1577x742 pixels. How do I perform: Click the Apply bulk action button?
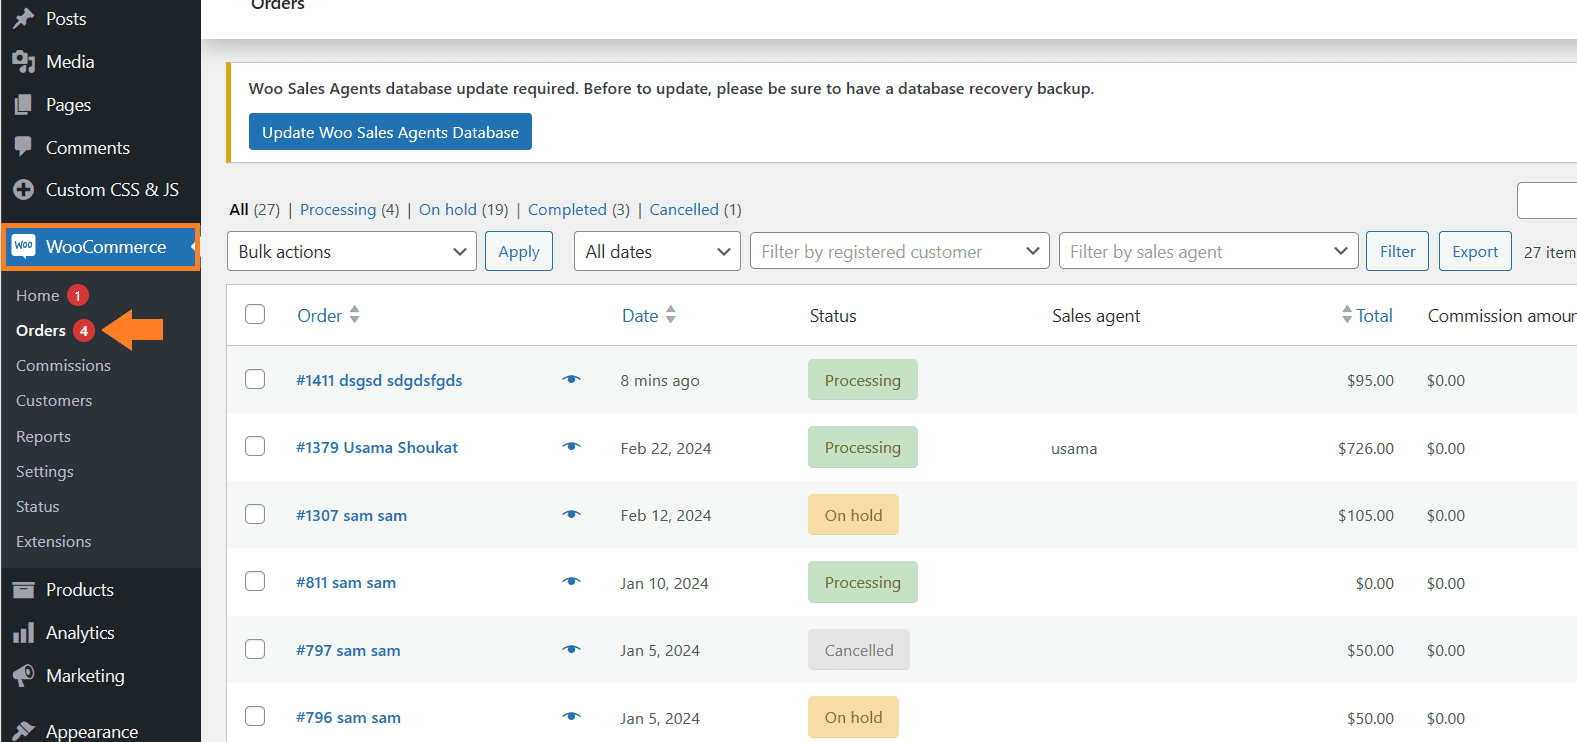coord(519,251)
